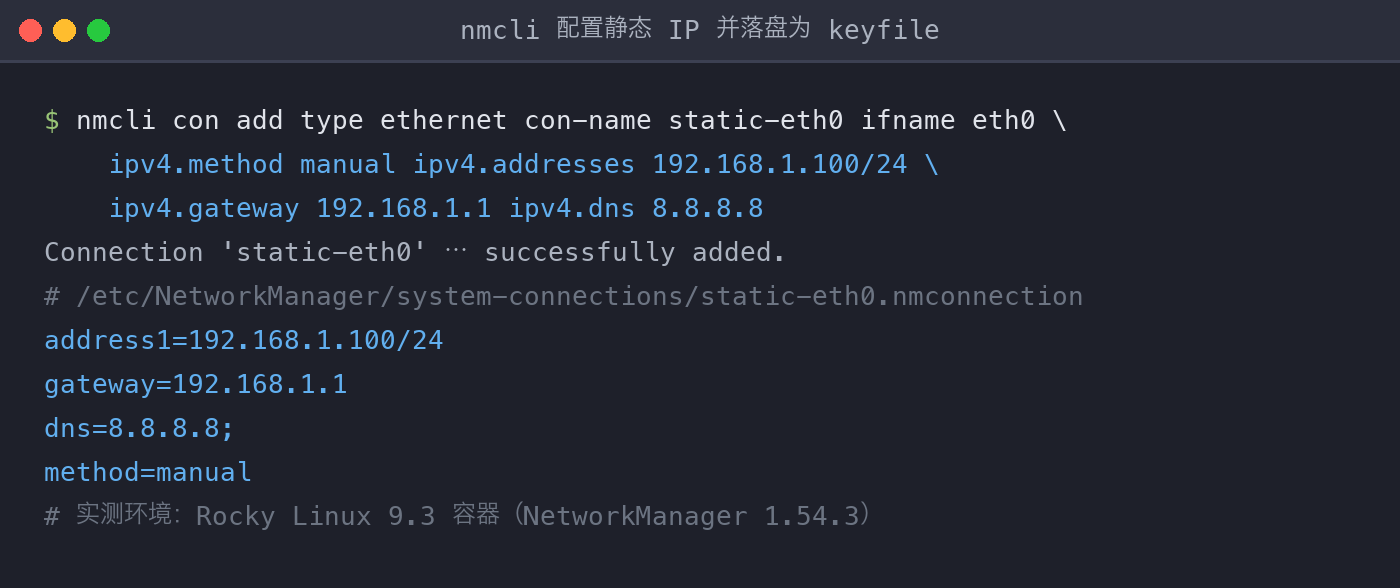Click the 'successfully added.' output text
Viewport: 1400px width, 588px height.
pos(636,253)
